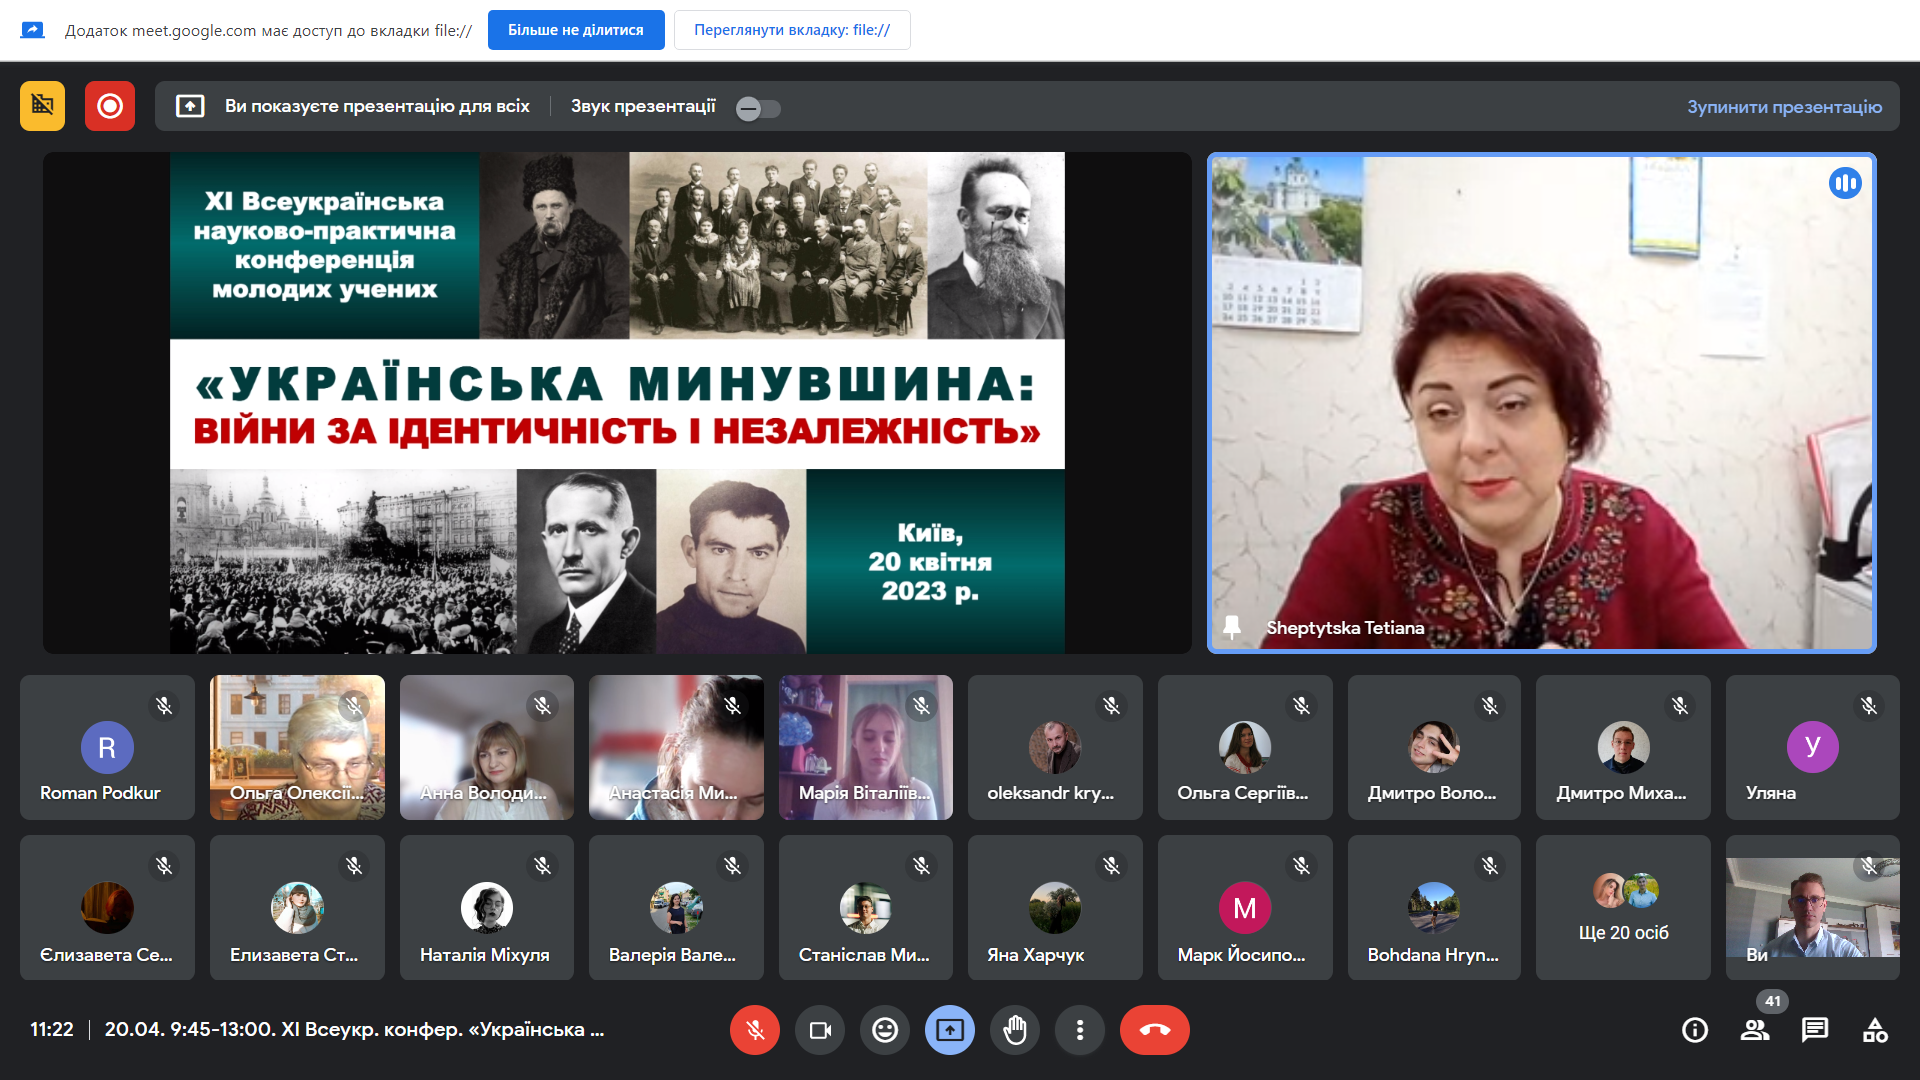Toggle the presentation audio switch
The height and width of the screenshot is (1080, 1920).
pos(758,108)
